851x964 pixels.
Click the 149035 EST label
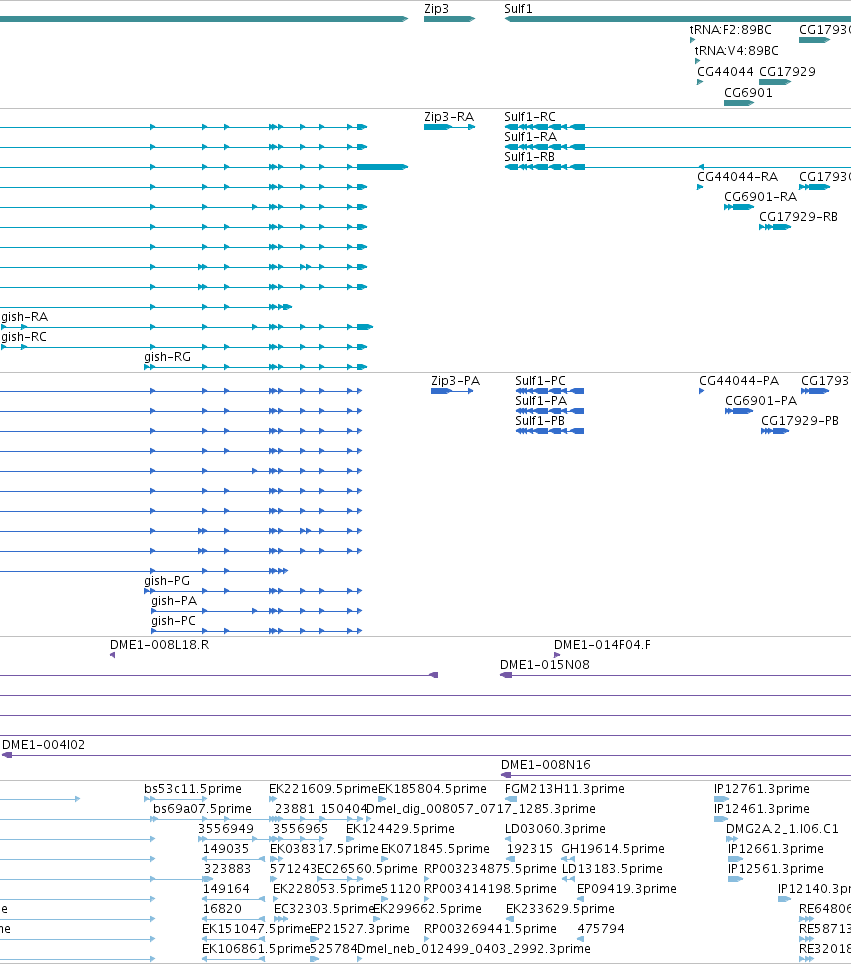[x=226, y=848]
